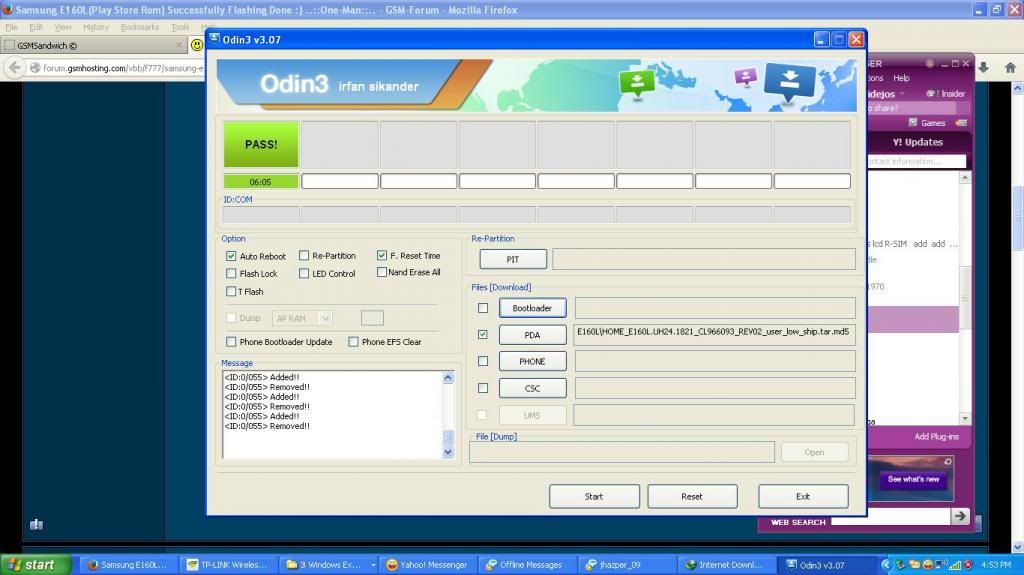
Task: Enable Nand Erase All checkbox
Action: pyautogui.click(x=381, y=272)
